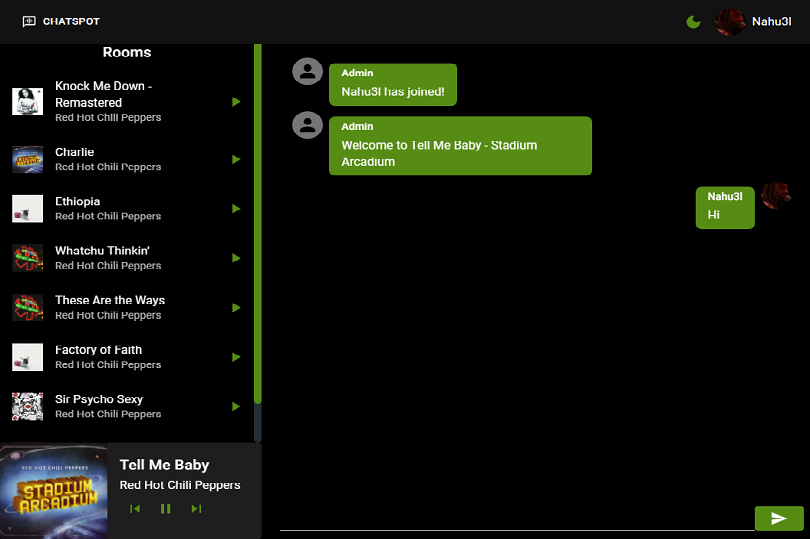Image resolution: width=810 pixels, height=539 pixels.
Task: Open the Ethiopia album thumbnail
Action: pos(27,209)
